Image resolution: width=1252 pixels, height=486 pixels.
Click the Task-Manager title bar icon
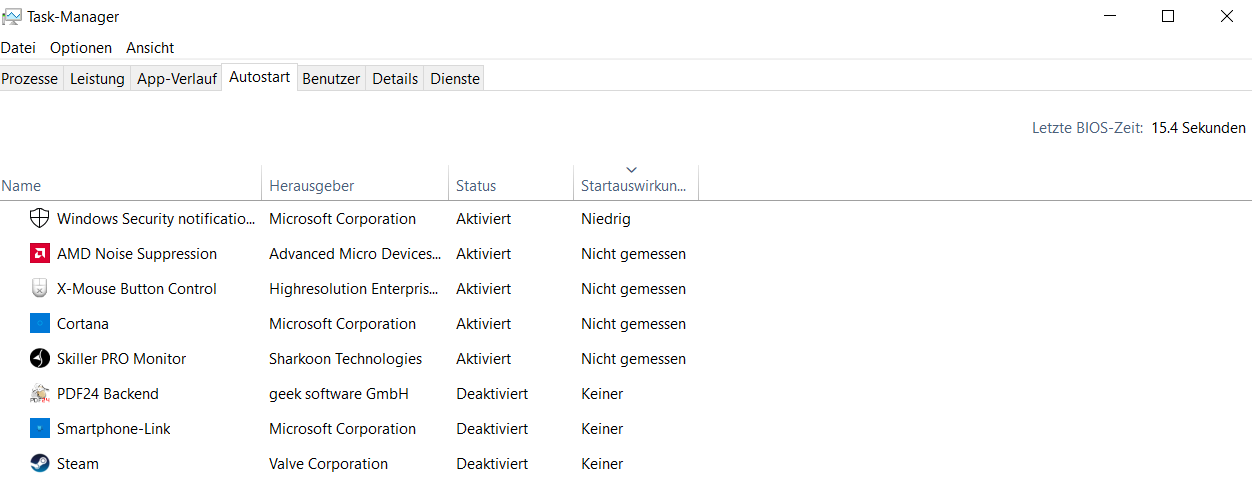(x=12, y=17)
